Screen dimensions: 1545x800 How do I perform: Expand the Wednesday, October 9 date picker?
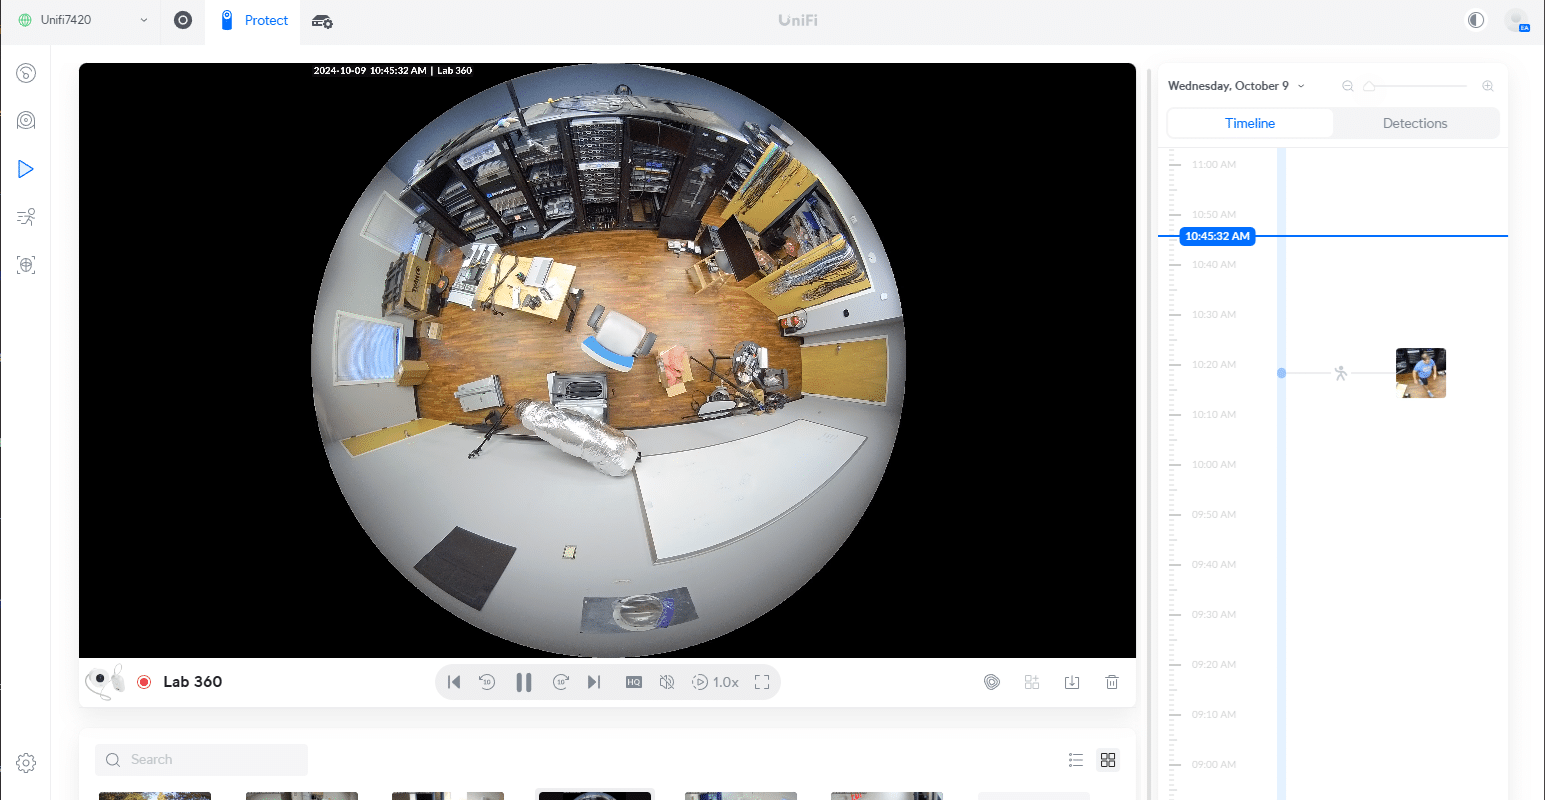click(x=1236, y=86)
